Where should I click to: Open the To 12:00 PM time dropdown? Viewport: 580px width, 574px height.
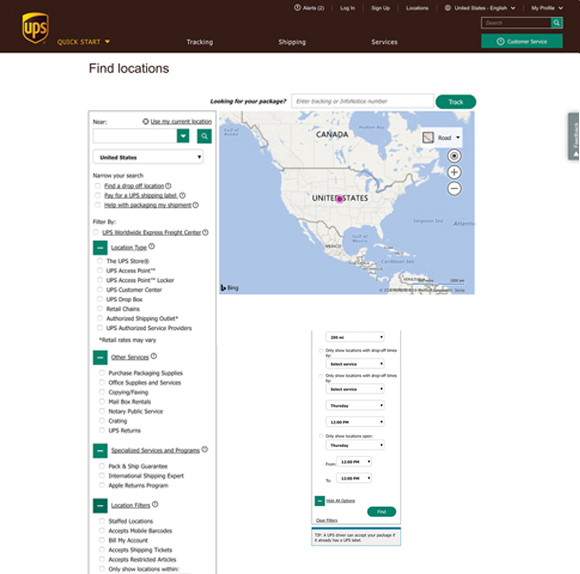pos(354,478)
